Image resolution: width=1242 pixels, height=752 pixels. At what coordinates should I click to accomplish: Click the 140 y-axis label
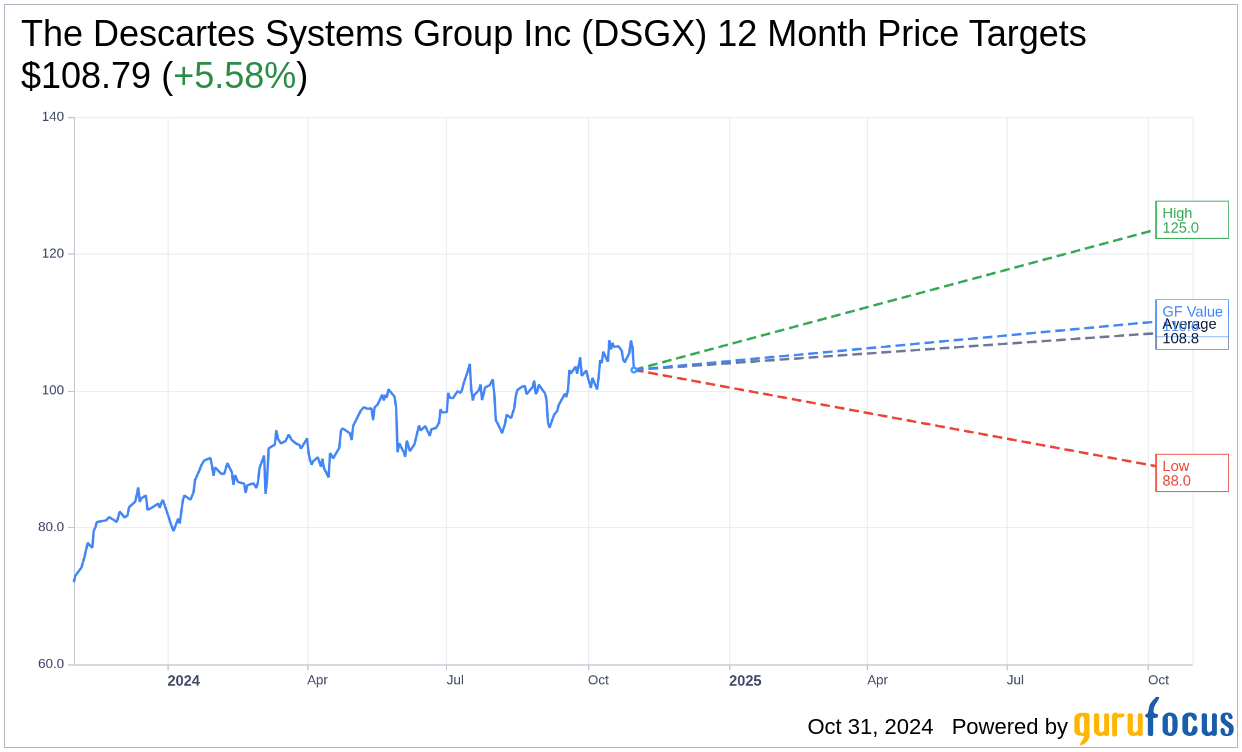tap(53, 117)
